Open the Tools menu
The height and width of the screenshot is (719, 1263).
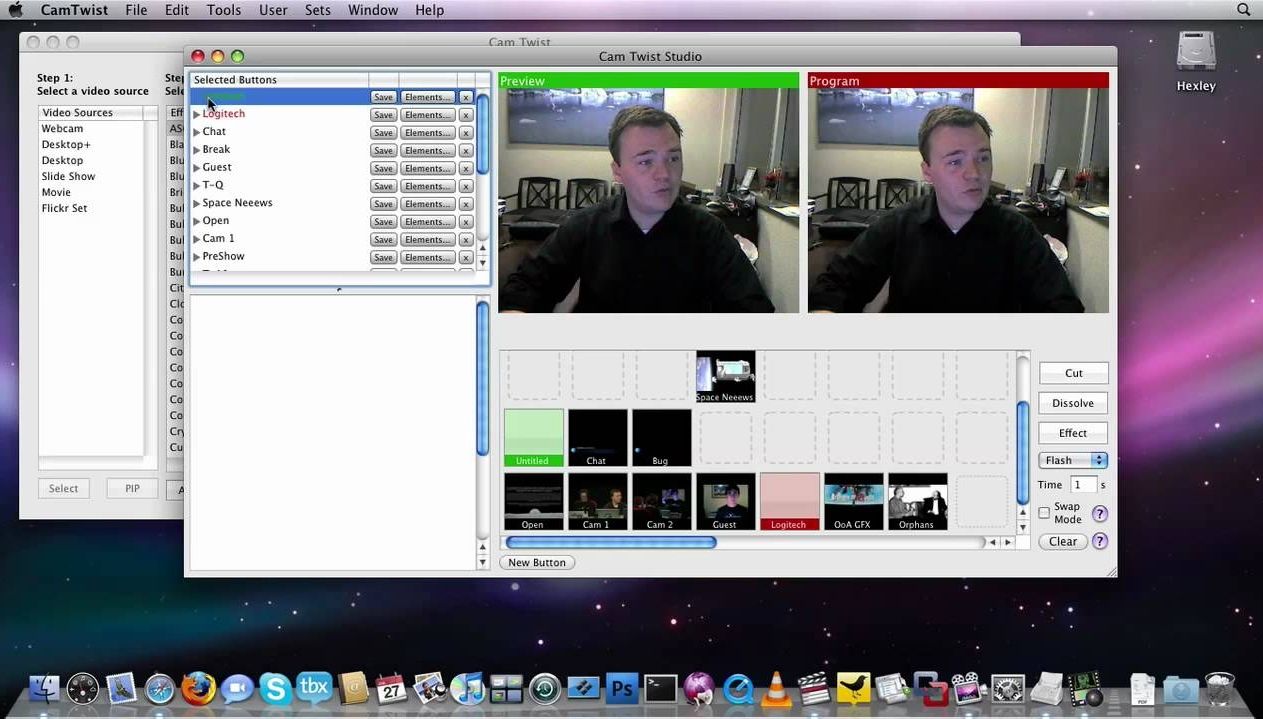[224, 10]
